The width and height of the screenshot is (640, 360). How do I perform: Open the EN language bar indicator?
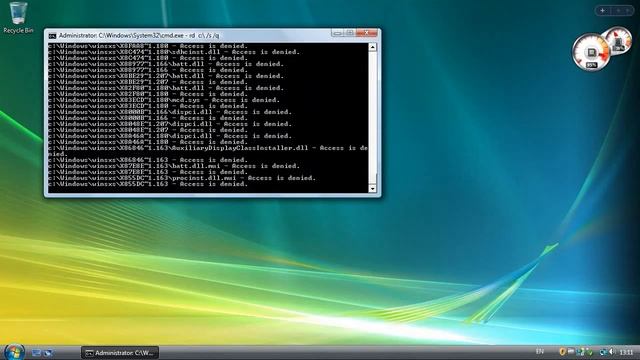click(x=540, y=352)
